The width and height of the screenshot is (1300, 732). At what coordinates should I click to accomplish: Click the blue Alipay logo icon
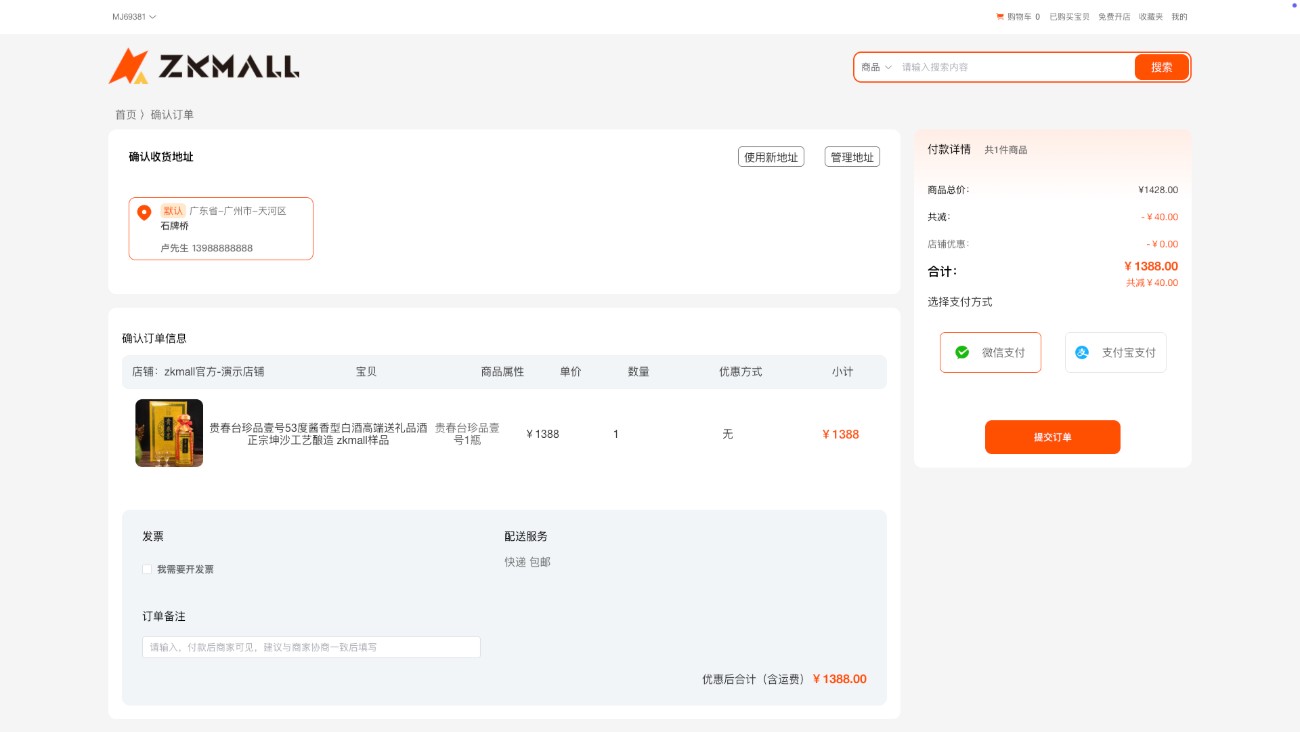pyautogui.click(x=1082, y=352)
